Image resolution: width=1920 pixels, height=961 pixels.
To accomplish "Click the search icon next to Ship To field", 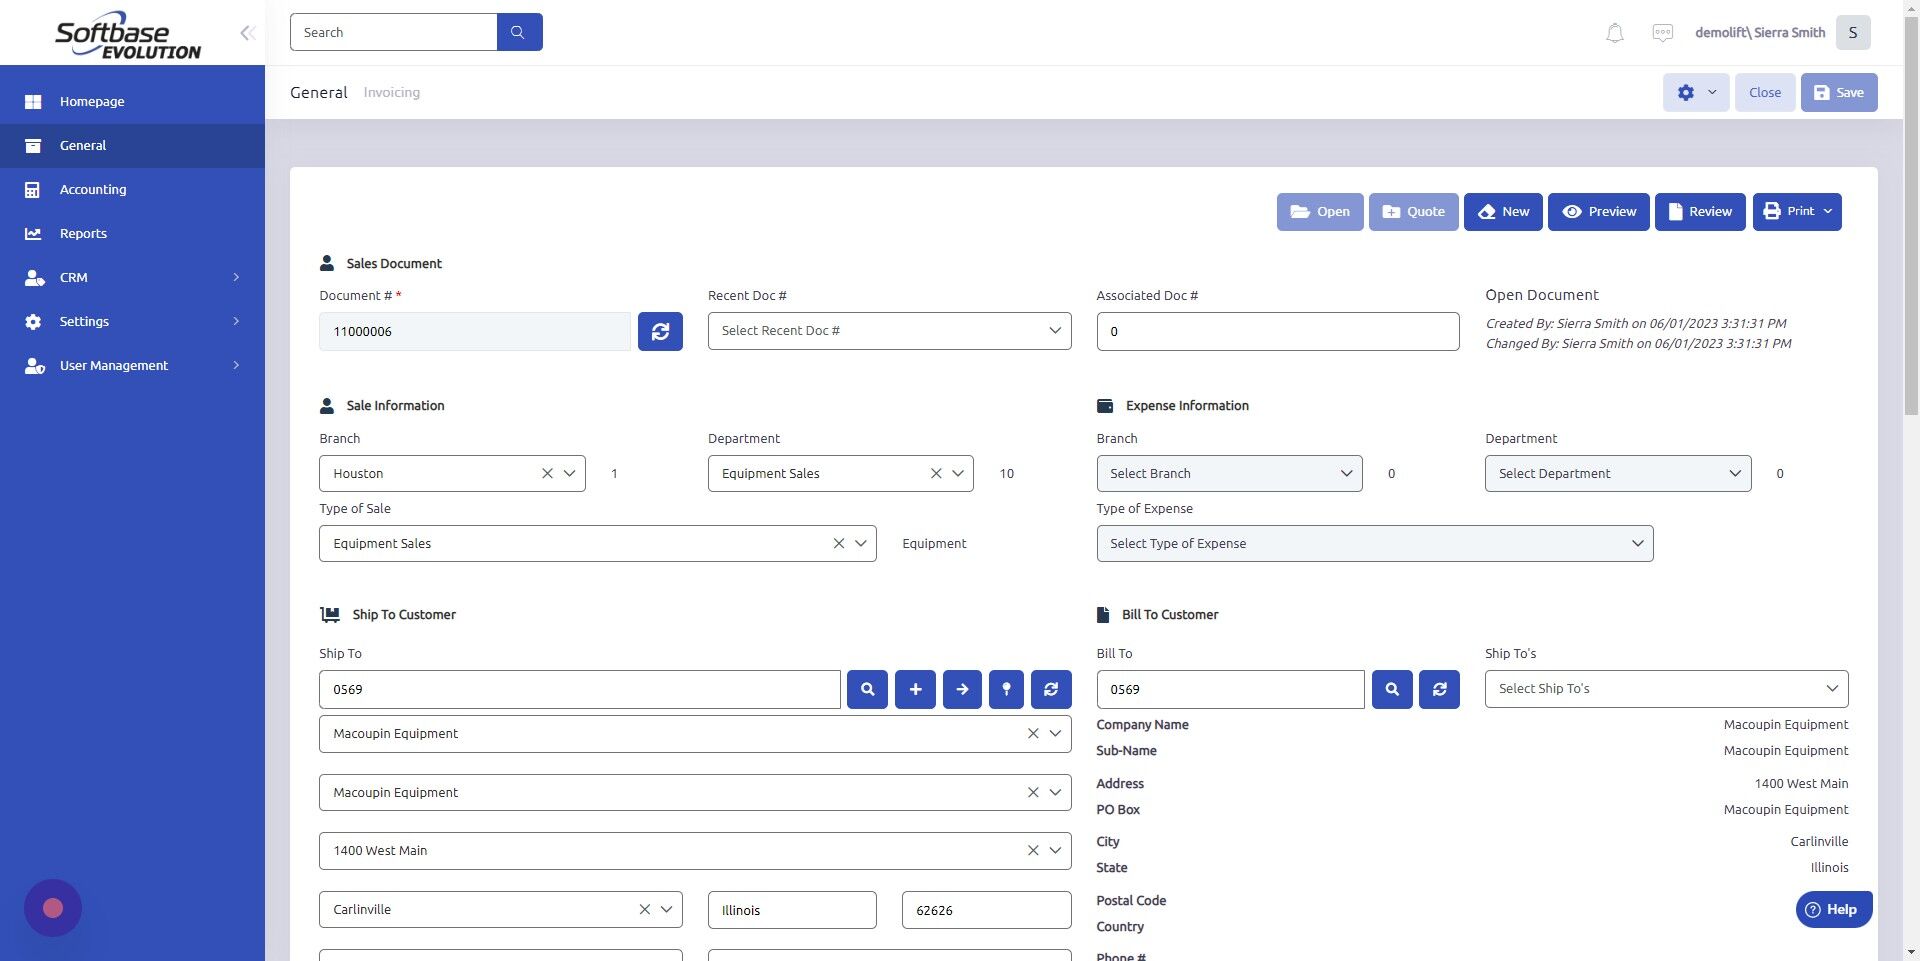I will 867,689.
